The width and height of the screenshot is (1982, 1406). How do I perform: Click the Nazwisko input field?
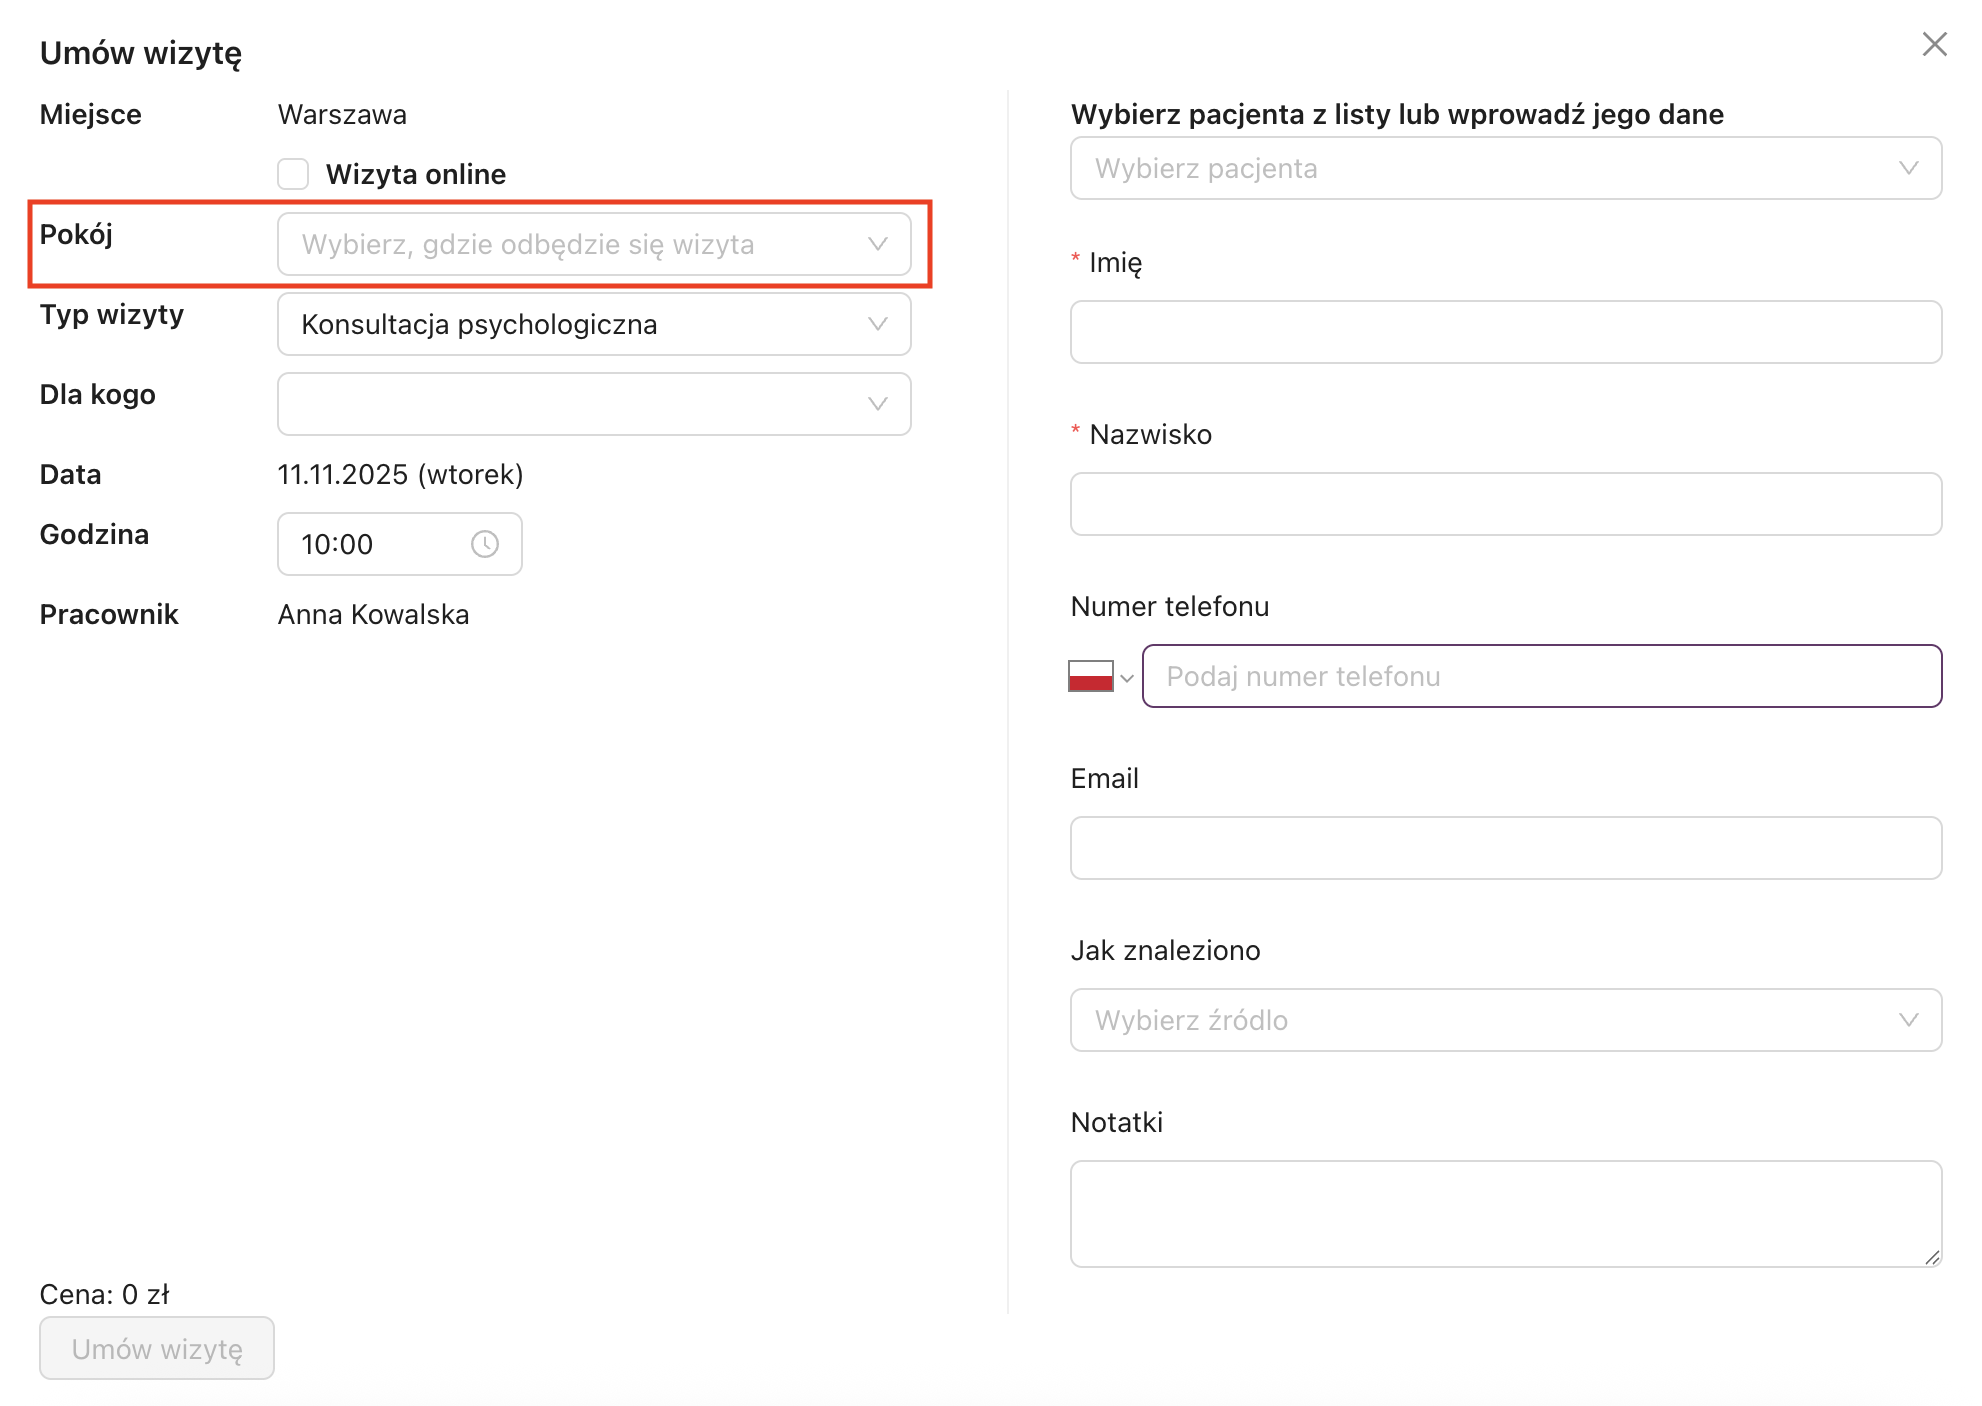click(1505, 504)
